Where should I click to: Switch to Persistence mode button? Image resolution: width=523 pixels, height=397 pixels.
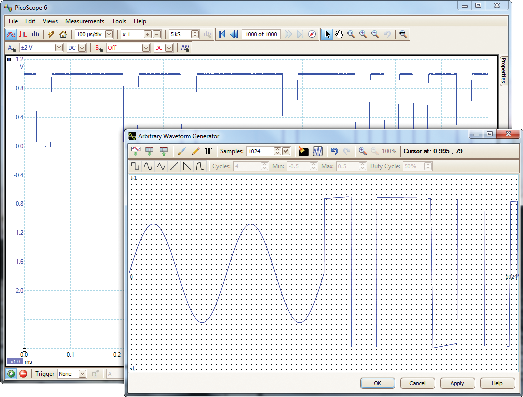point(23,34)
